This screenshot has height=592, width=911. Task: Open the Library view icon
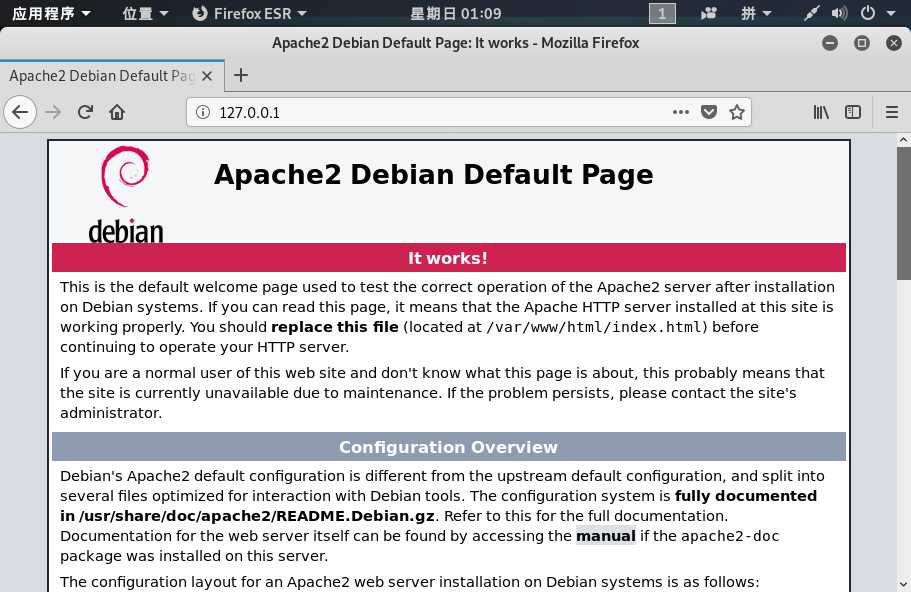point(821,112)
